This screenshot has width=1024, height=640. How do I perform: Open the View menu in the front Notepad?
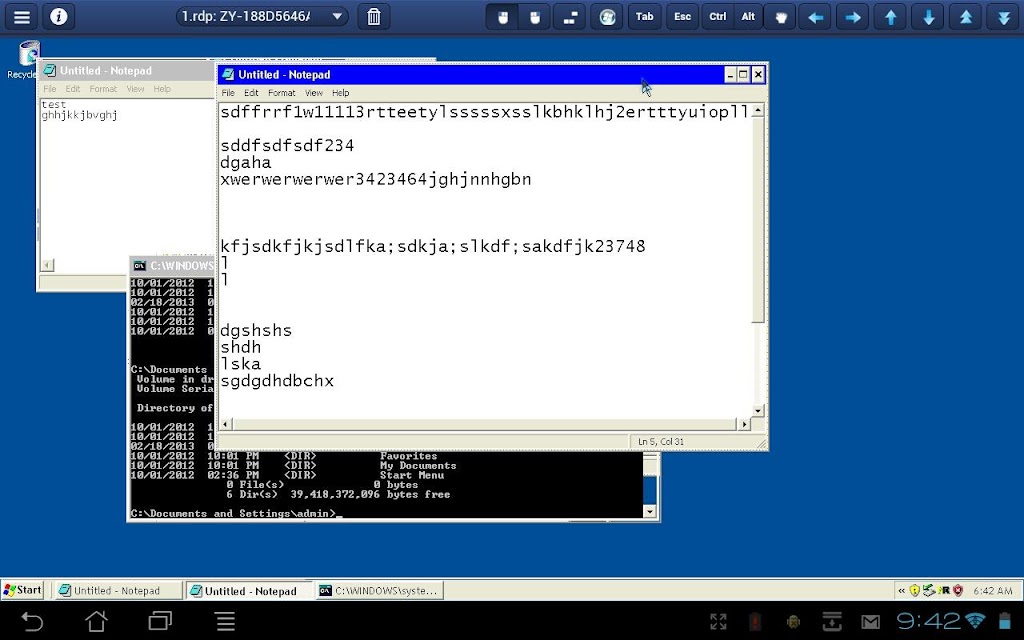(x=313, y=93)
